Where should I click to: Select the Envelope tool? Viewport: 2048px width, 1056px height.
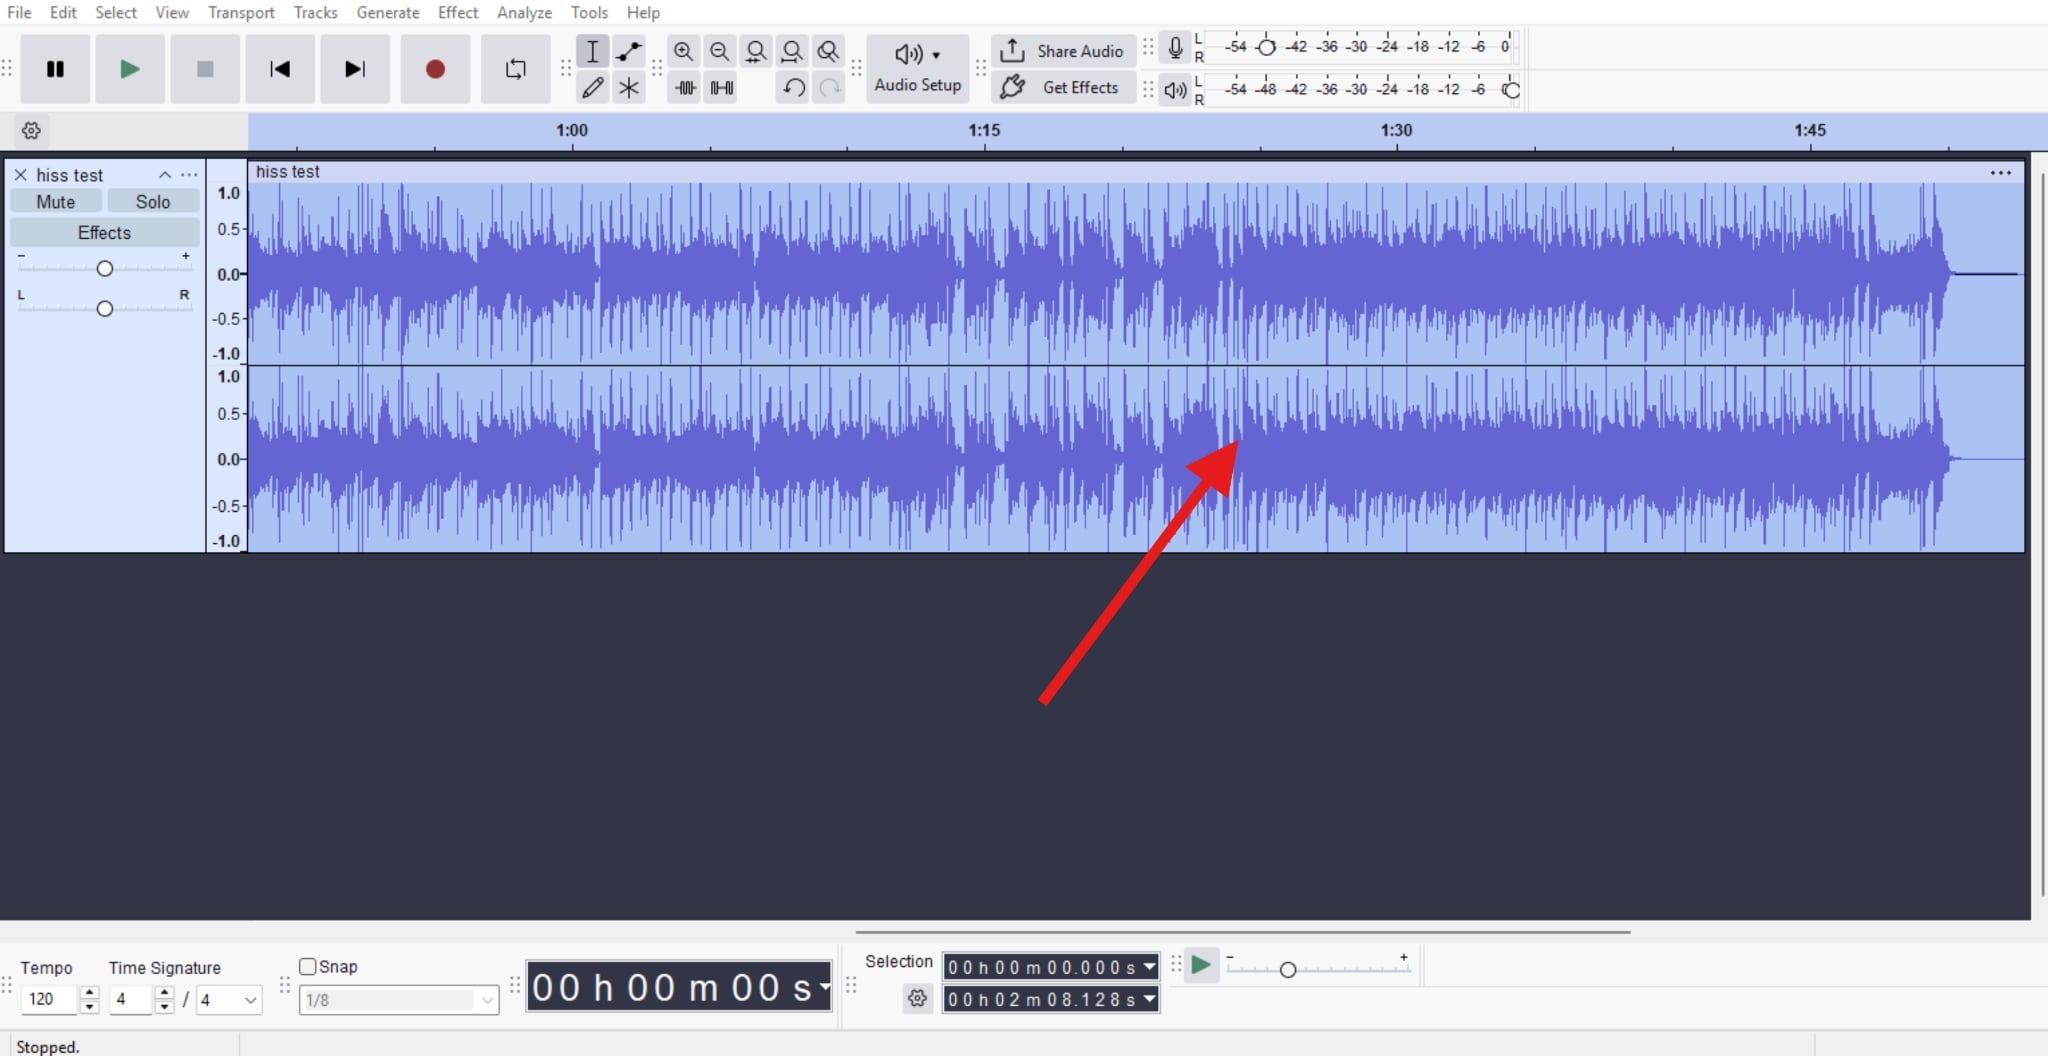click(628, 51)
